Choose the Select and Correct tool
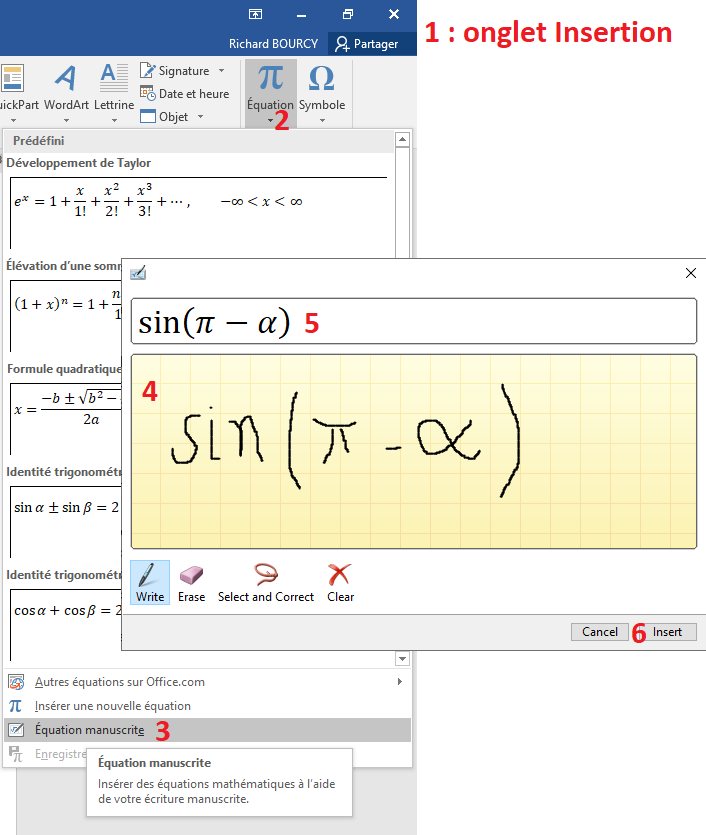This screenshot has width=706, height=835. [266, 583]
